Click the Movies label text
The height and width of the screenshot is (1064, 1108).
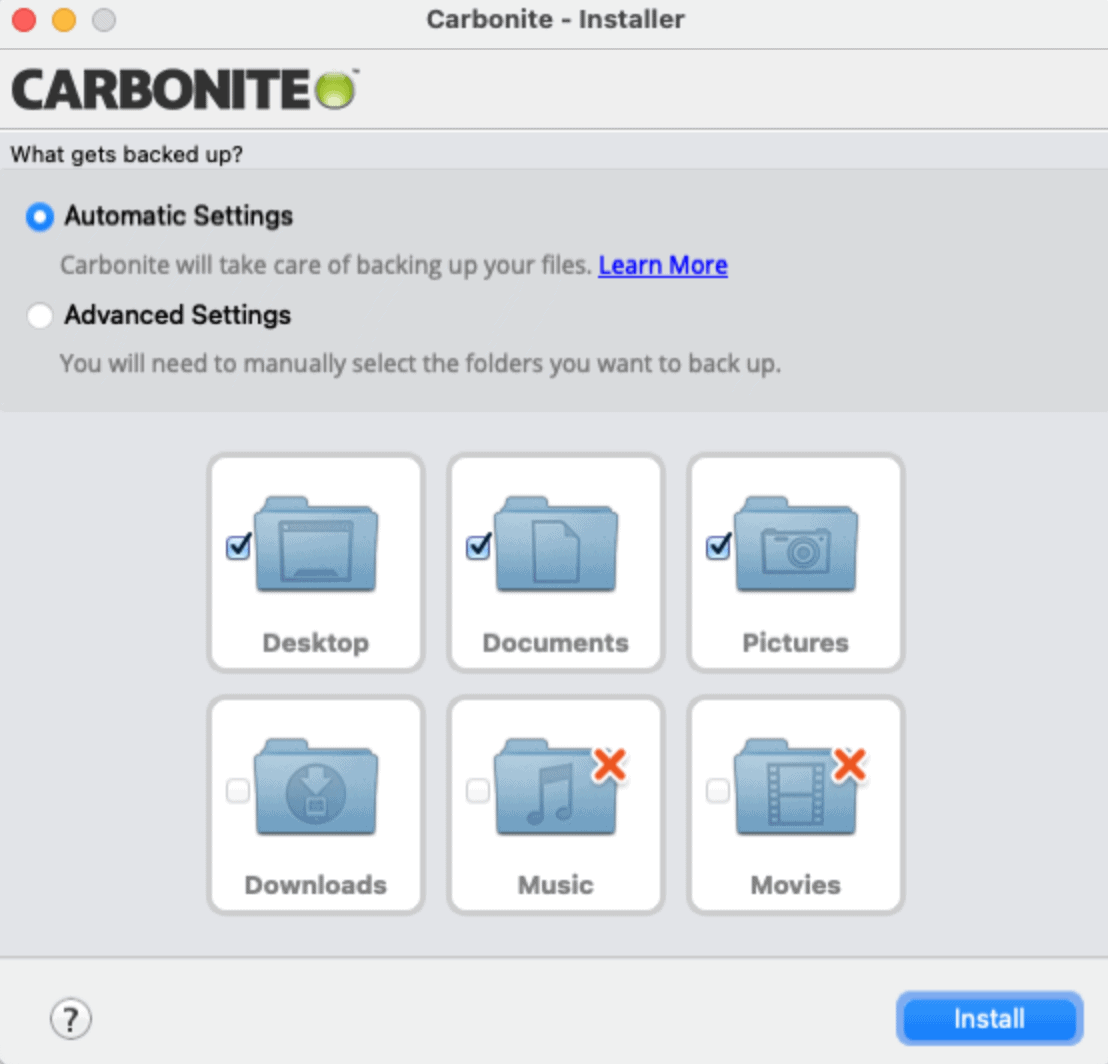796,885
